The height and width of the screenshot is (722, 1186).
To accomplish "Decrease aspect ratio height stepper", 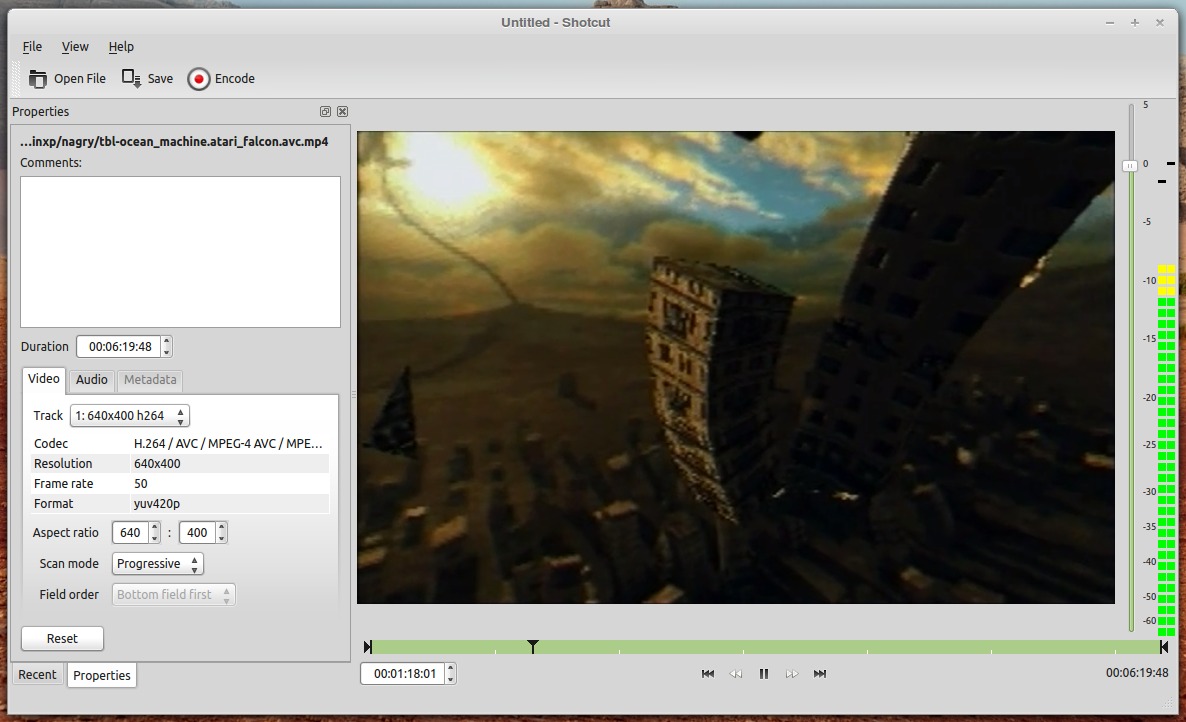I will coord(222,538).
